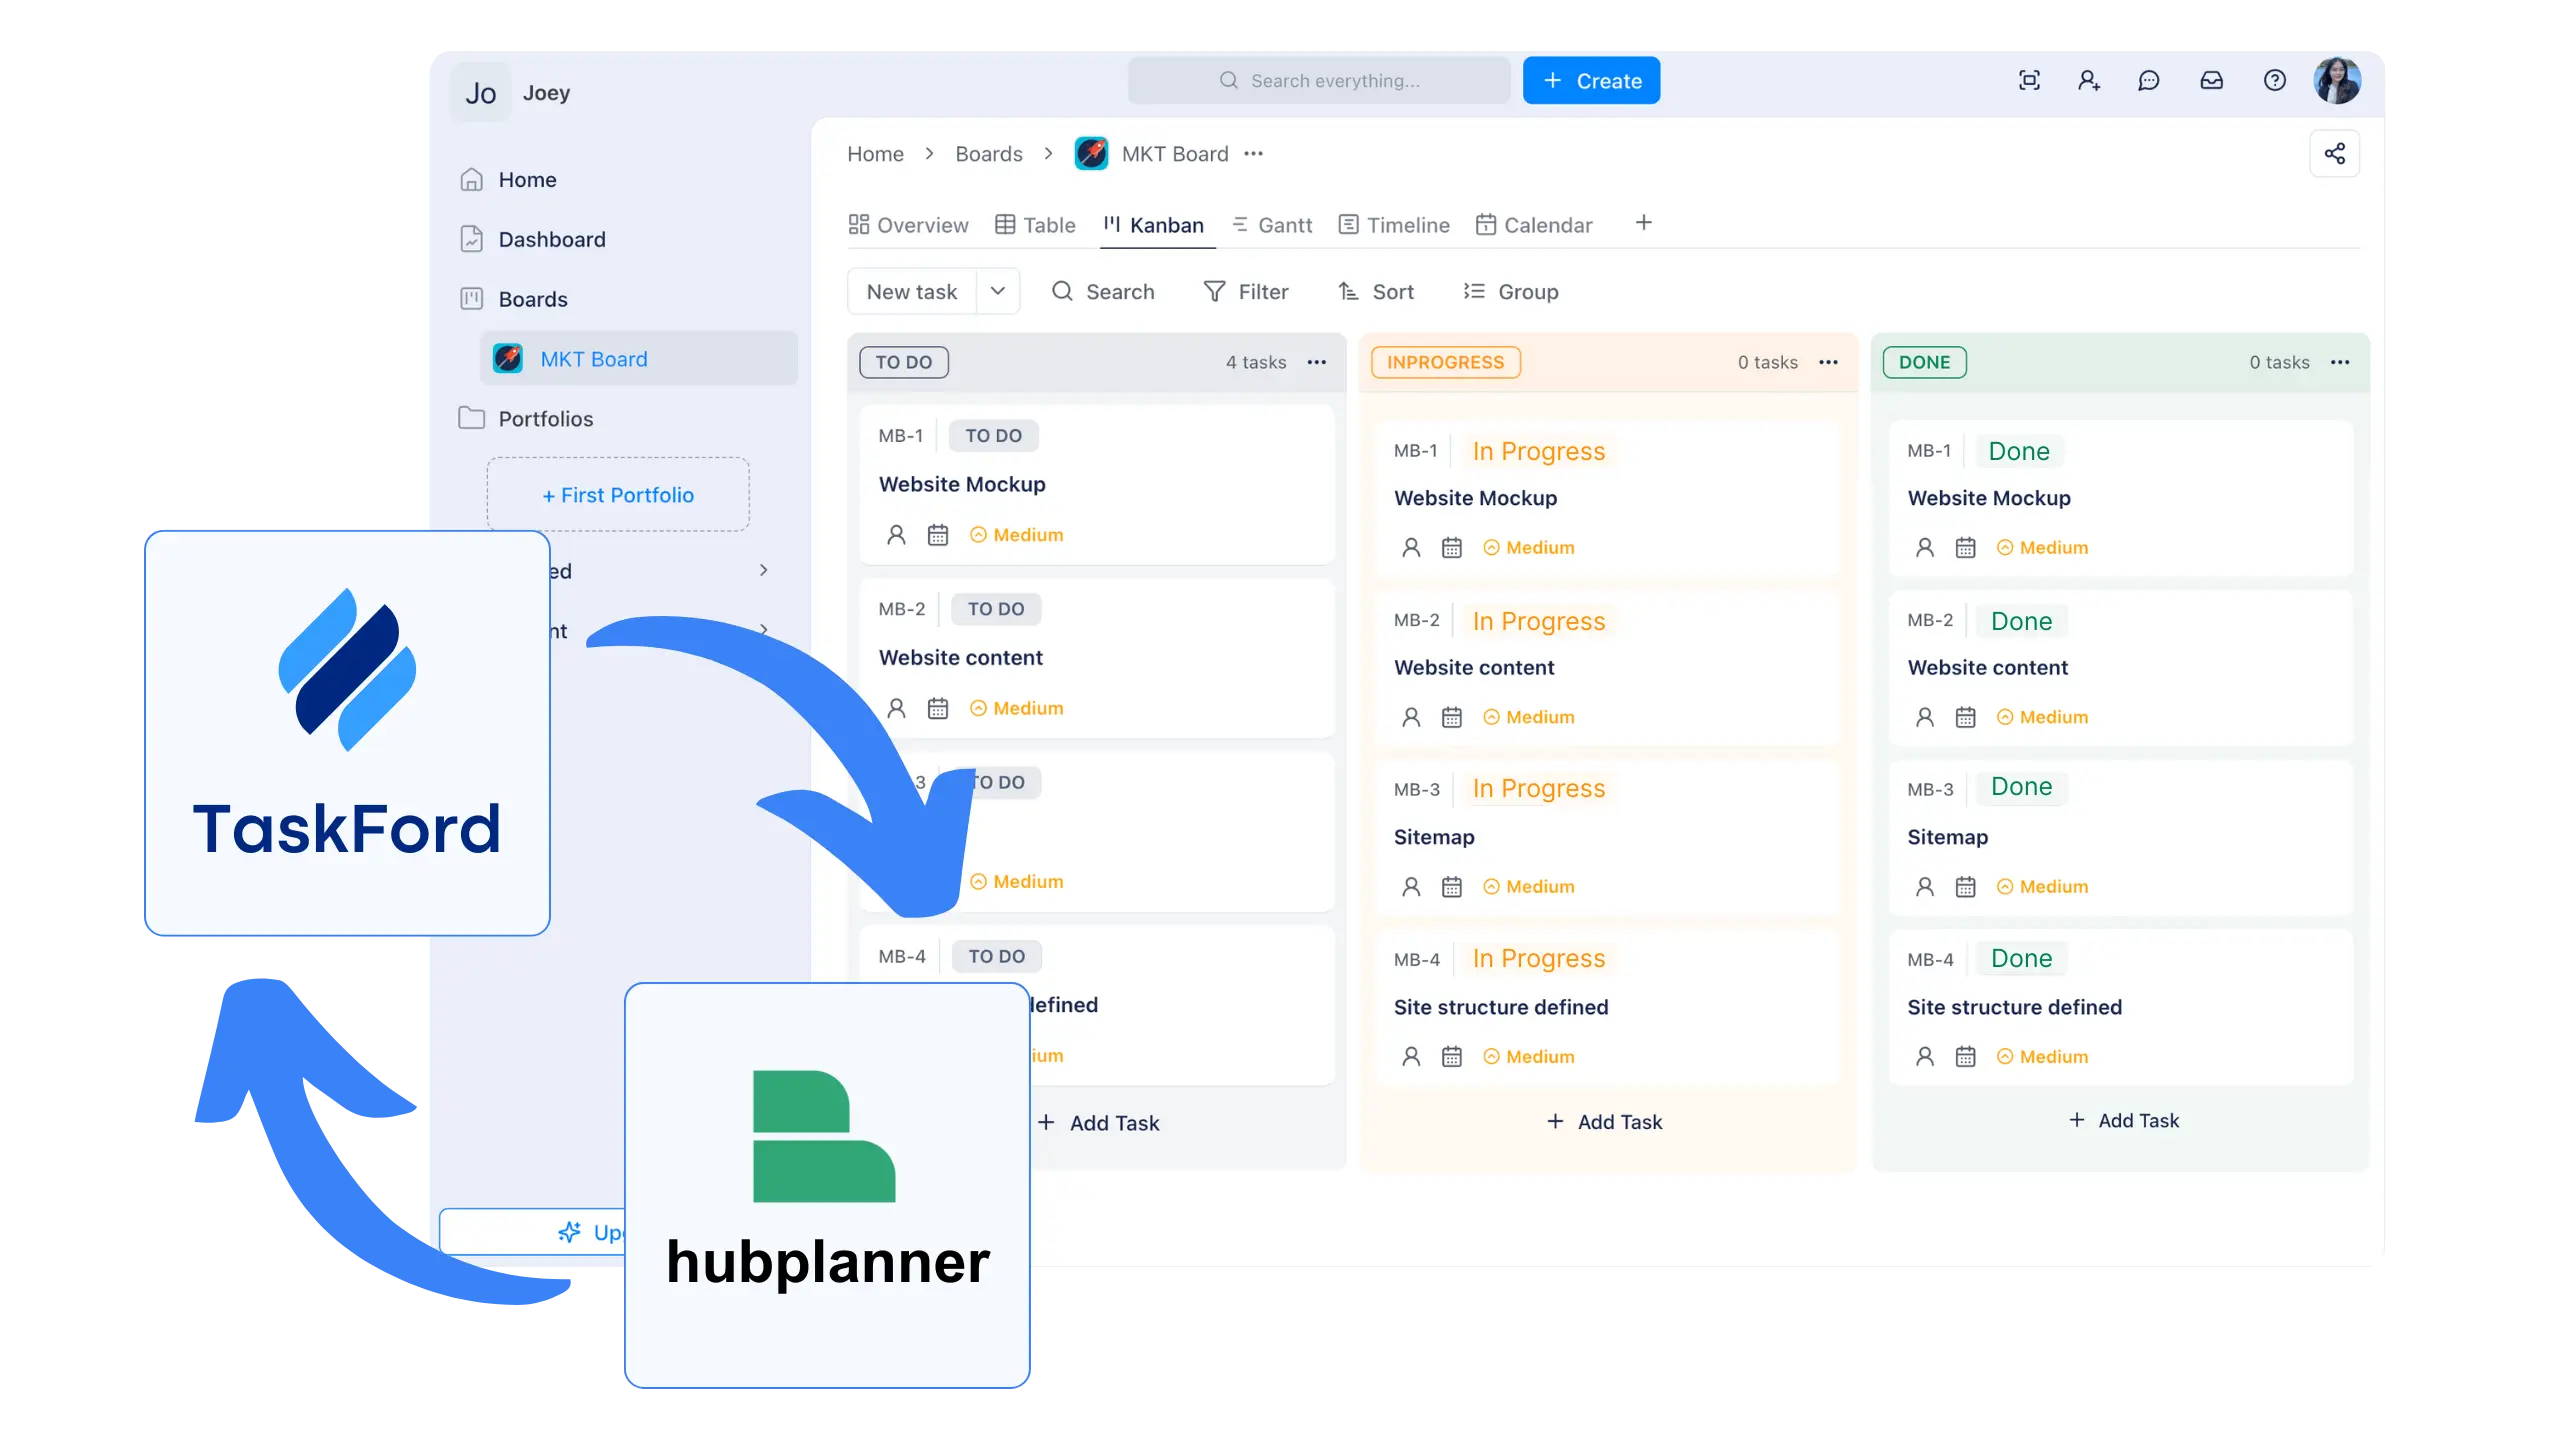Open the TO DO column options menu
The width and height of the screenshot is (2560, 1440).
(1318, 362)
